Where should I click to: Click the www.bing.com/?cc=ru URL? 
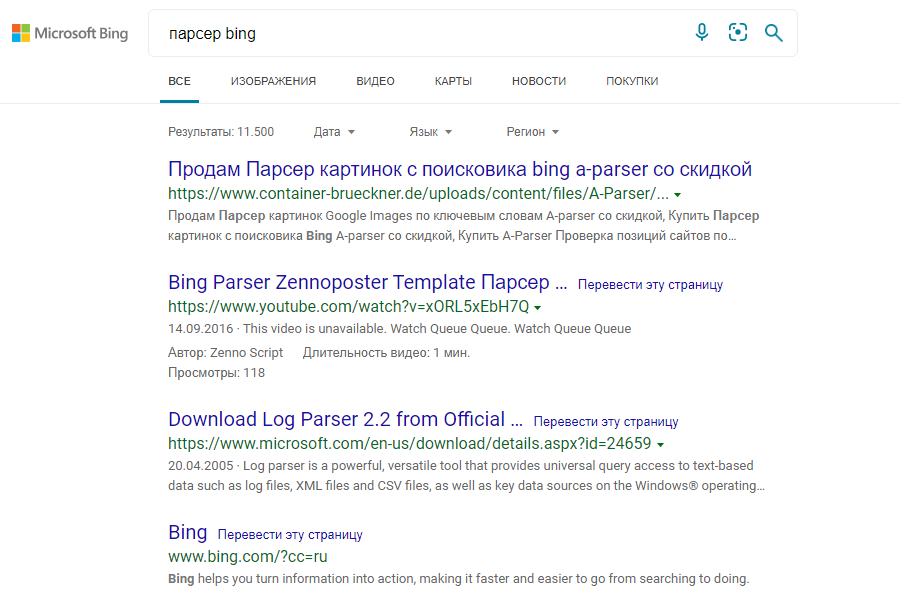point(248,557)
